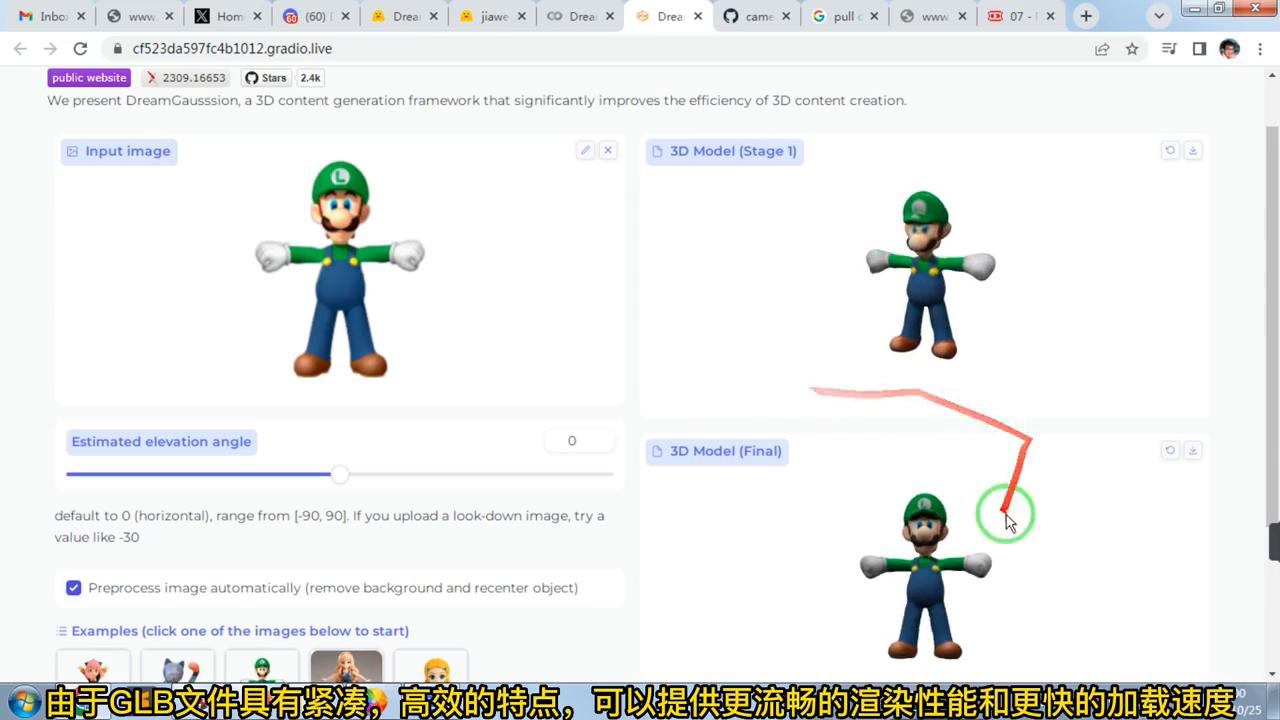Click the Windows Start orb

point(26,701)
